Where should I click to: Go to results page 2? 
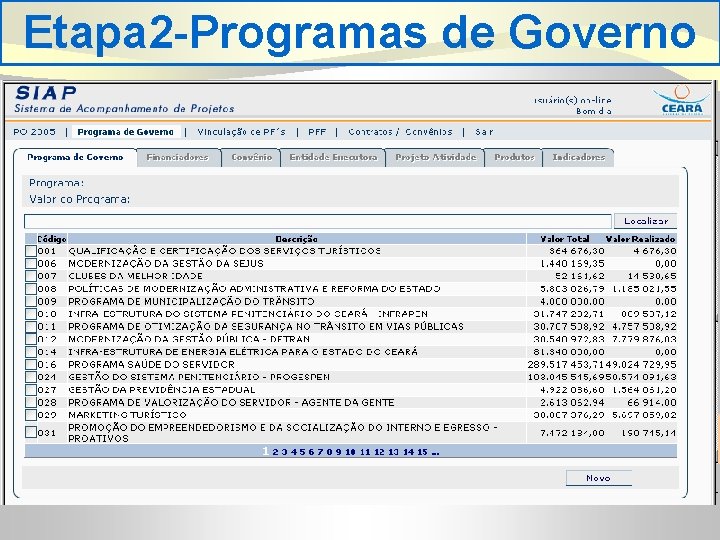[275, 452]
